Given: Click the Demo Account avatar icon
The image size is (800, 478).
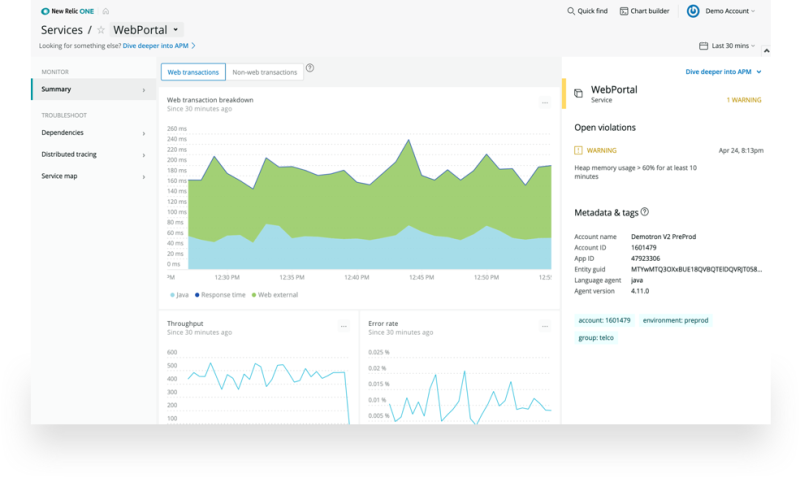Looking at the screenshot, I should 693,11.
